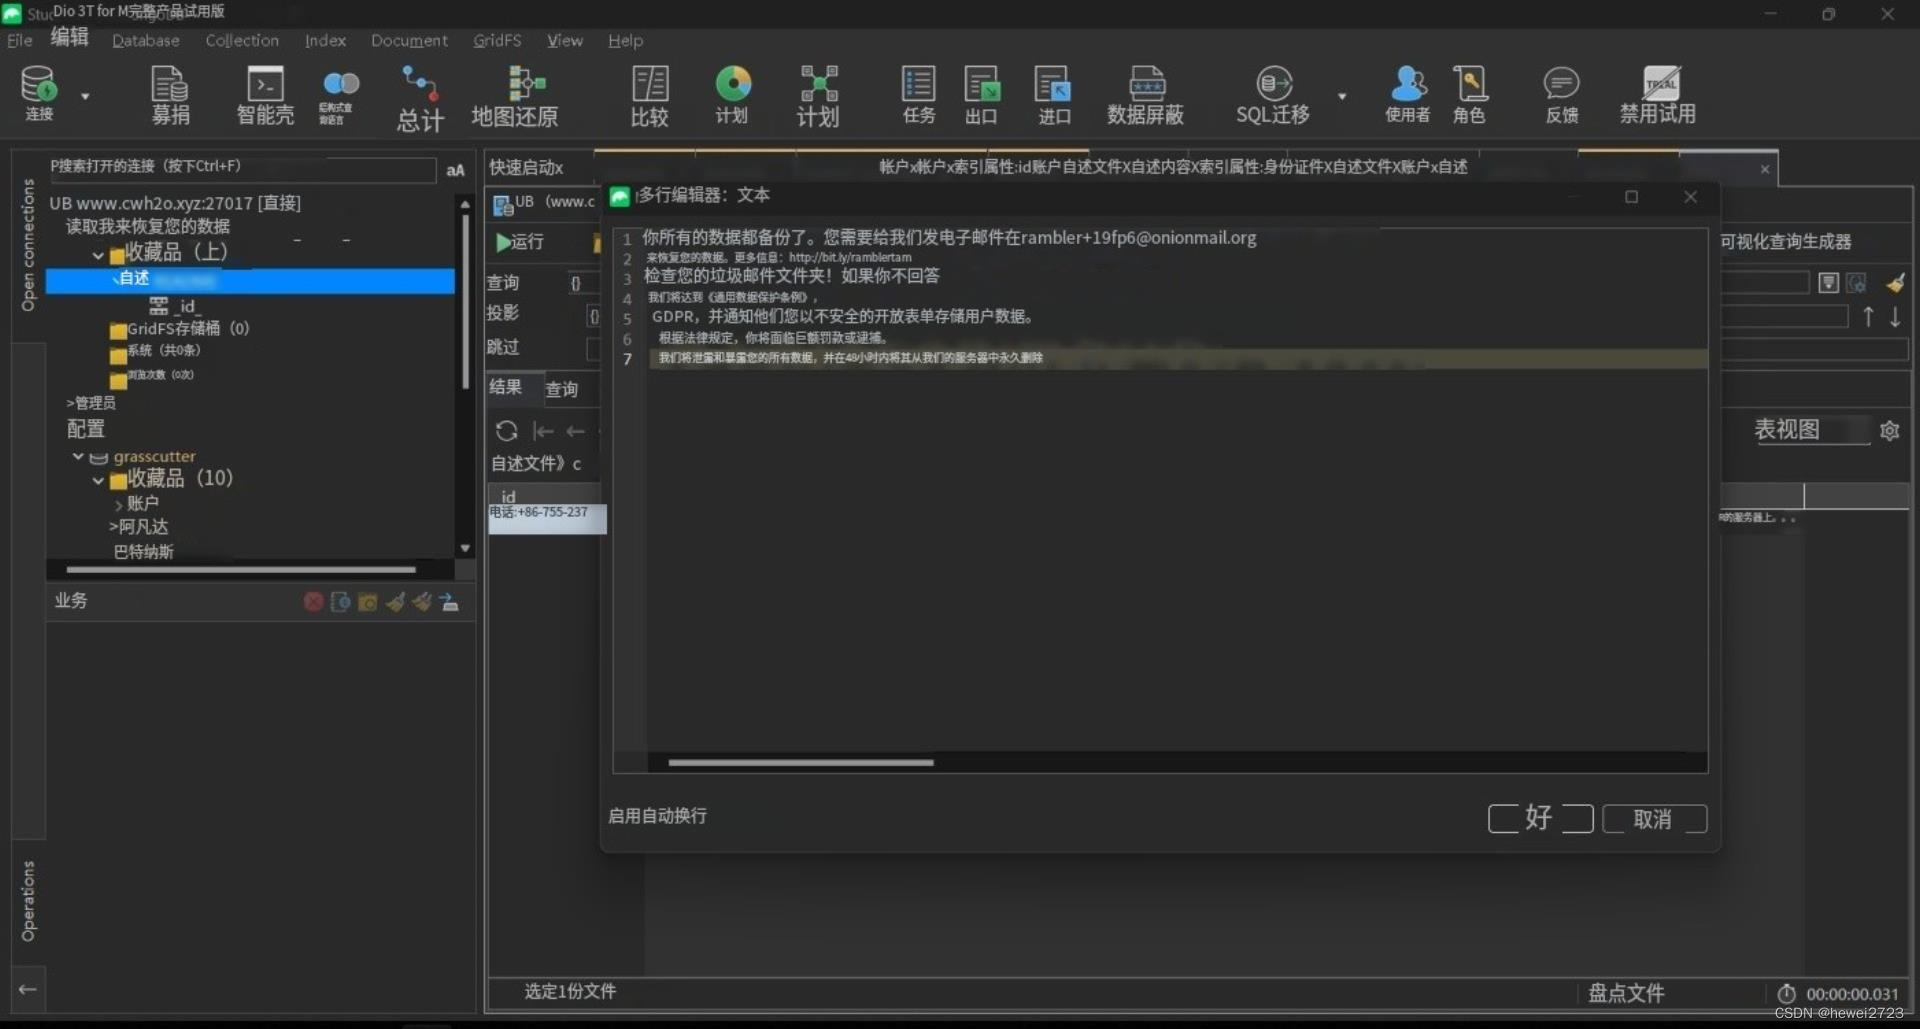
Task: Open the IntelliShell (智能壳) tool
Action: coord(264,95)
